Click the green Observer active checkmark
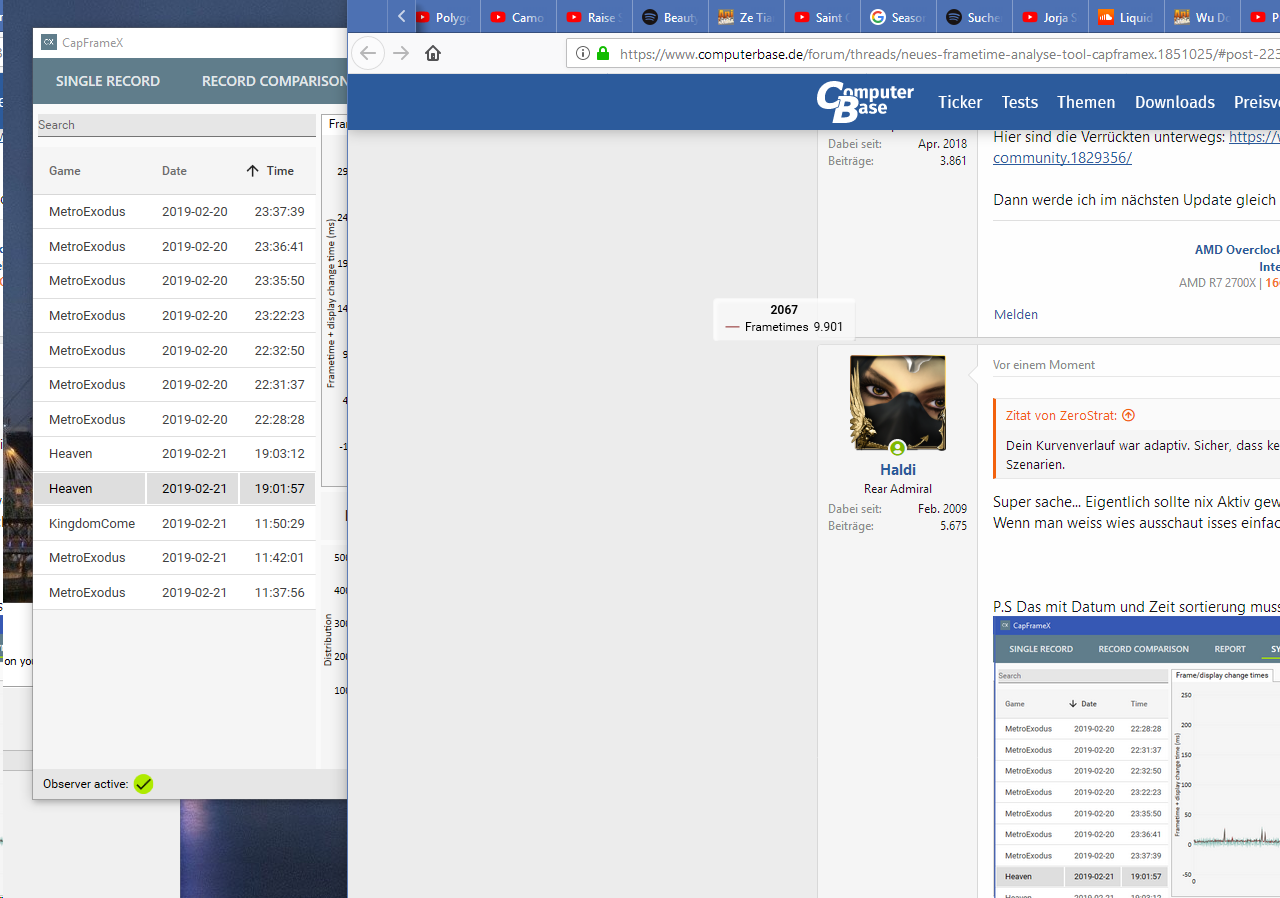The image size is (1280, 898). pyautogui.click(x=143, y=784)
